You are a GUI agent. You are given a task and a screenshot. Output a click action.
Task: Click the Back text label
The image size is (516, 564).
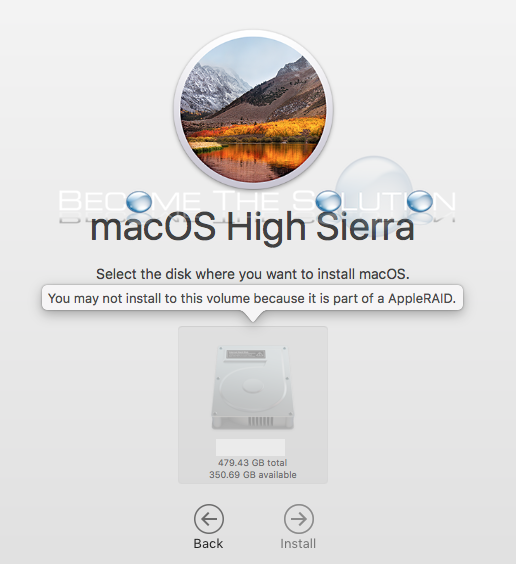pos(208,543)
